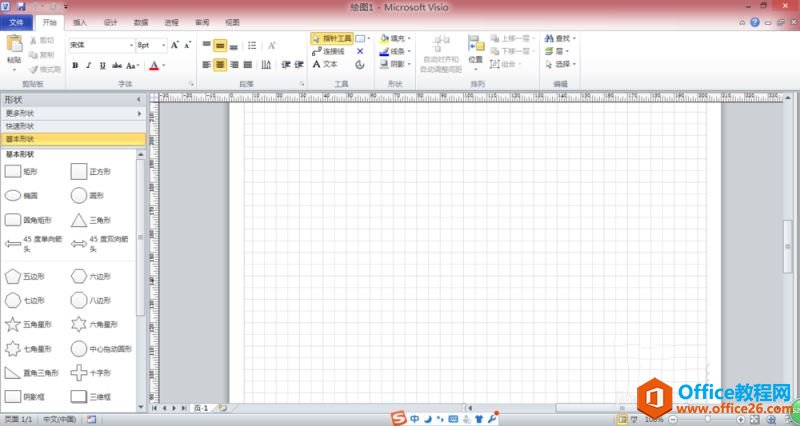800x426 pixels.
Task: Click the blue help question mark icon
Action: [x=755, y=22]
